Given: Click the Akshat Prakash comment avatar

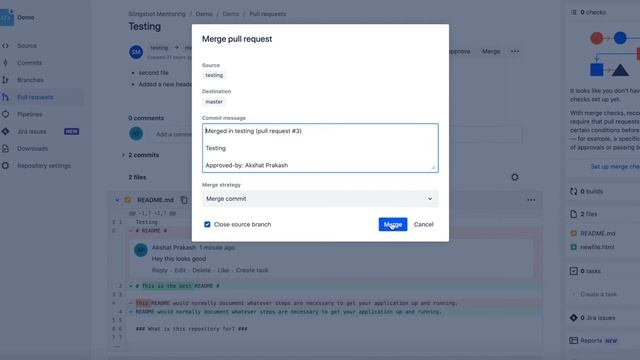Looking at the screenshot, I should (141, 250).
